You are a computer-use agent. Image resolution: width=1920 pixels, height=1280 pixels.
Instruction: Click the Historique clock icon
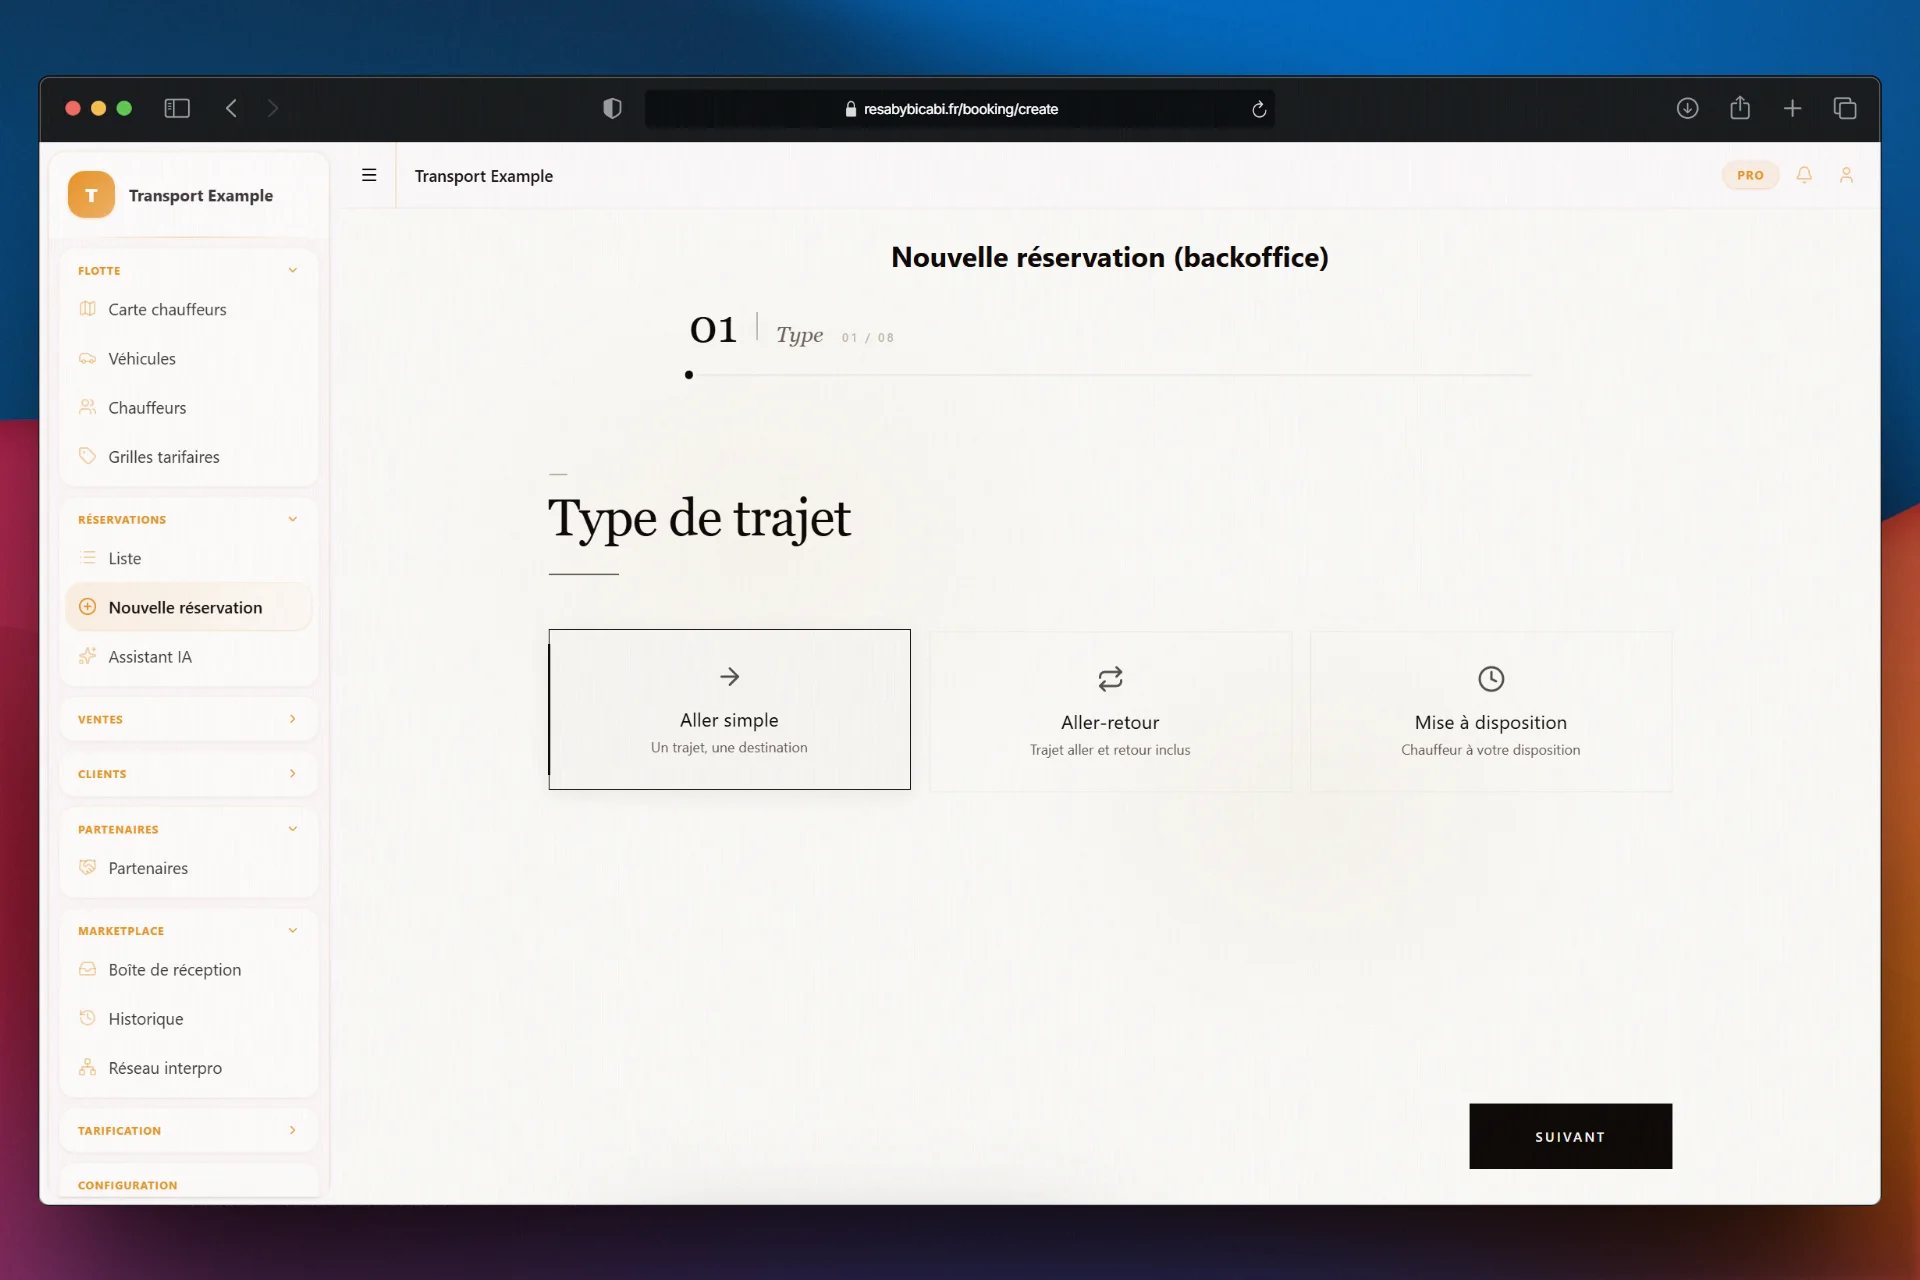88,1018
